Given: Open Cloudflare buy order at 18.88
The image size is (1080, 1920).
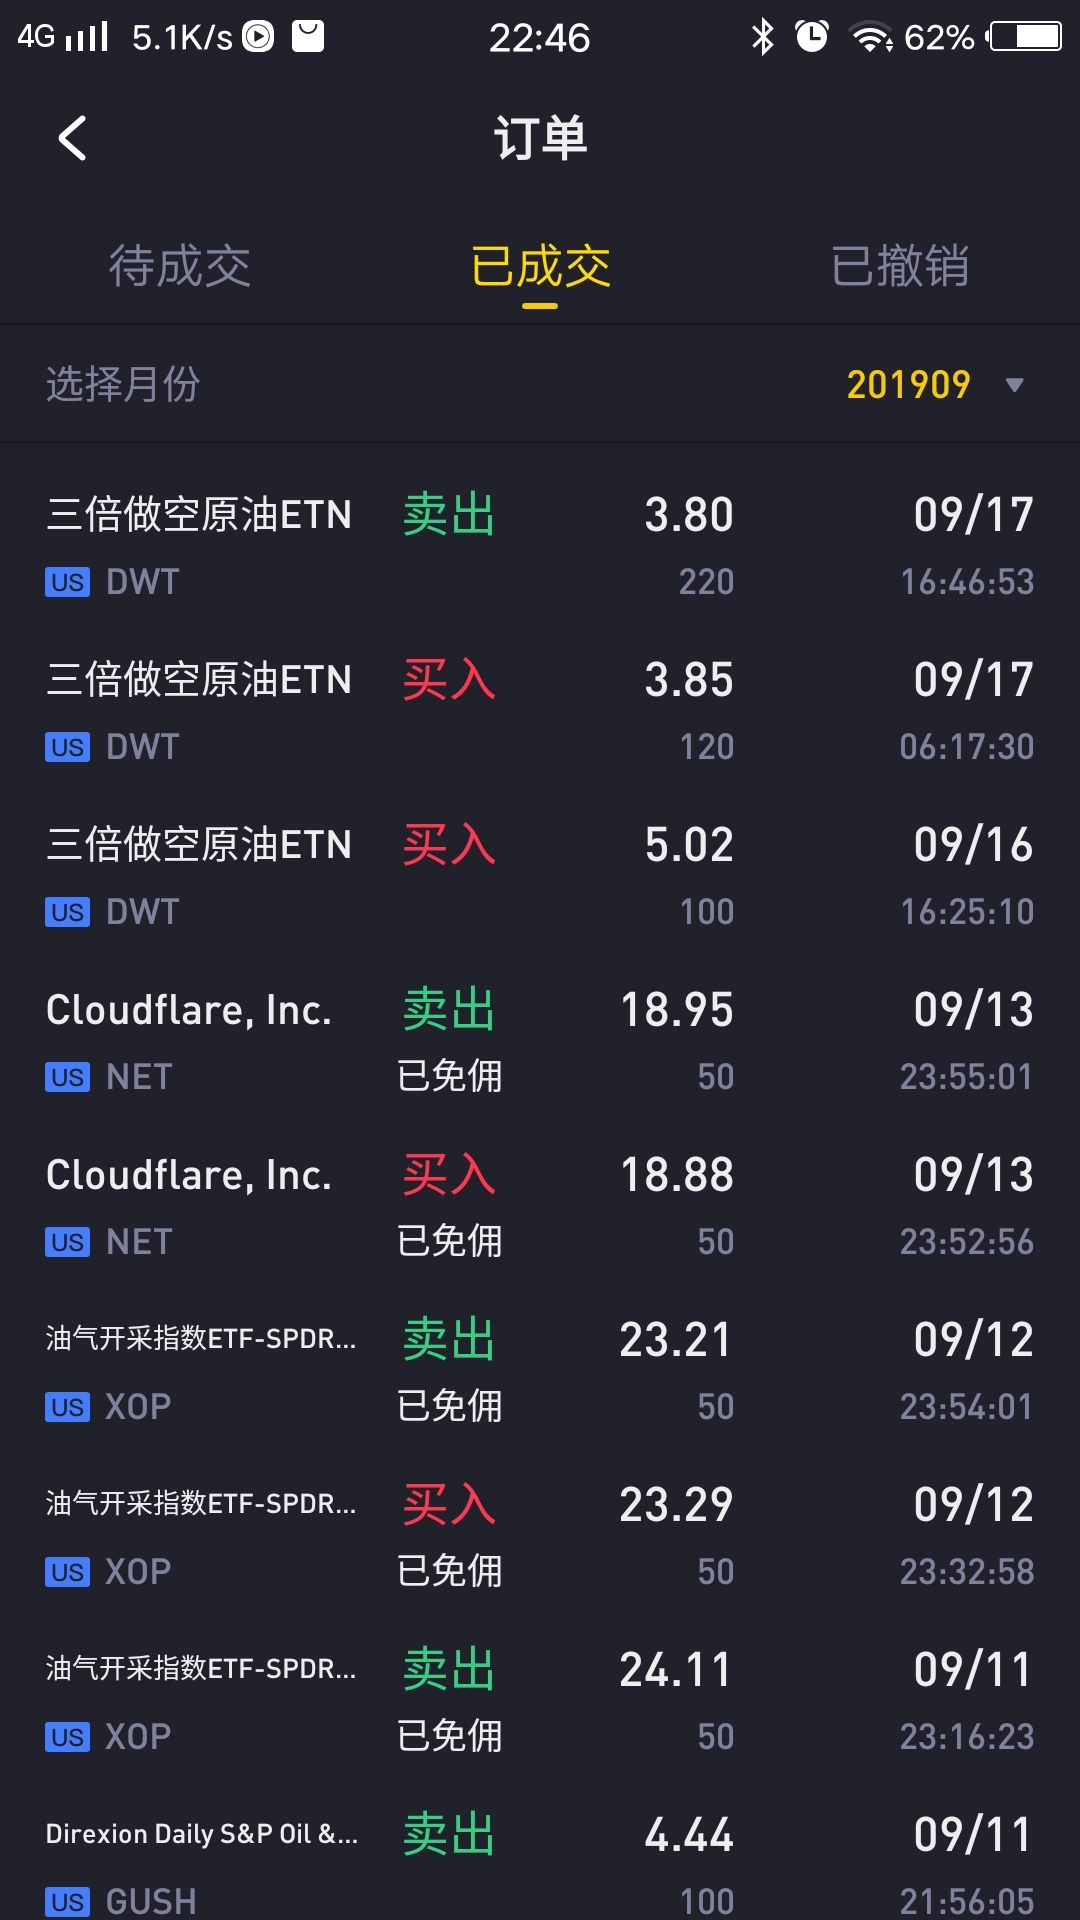Looking at the screenshot, I should coord(540,1206).
